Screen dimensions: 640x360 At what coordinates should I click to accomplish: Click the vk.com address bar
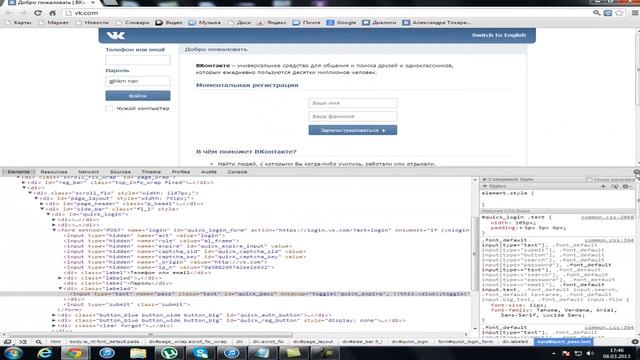point(327,13)
